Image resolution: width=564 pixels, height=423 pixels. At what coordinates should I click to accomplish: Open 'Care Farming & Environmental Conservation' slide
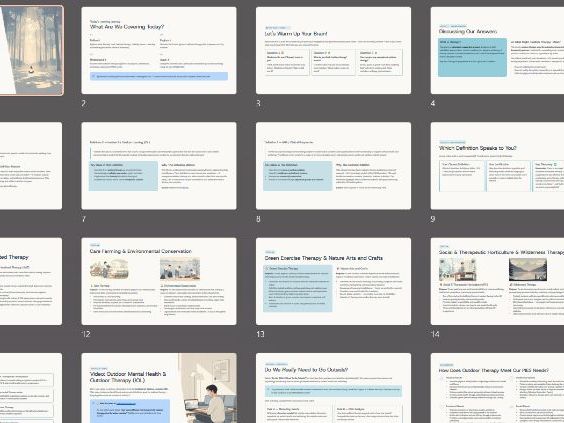(x=159, y=281)
